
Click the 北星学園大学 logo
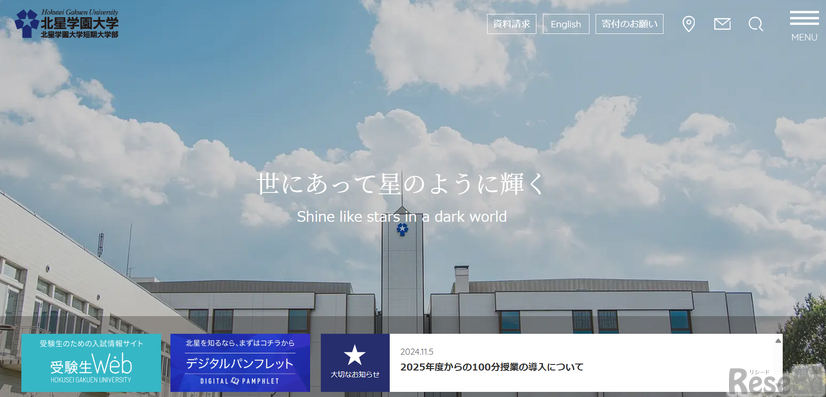[x=67, y=24]
